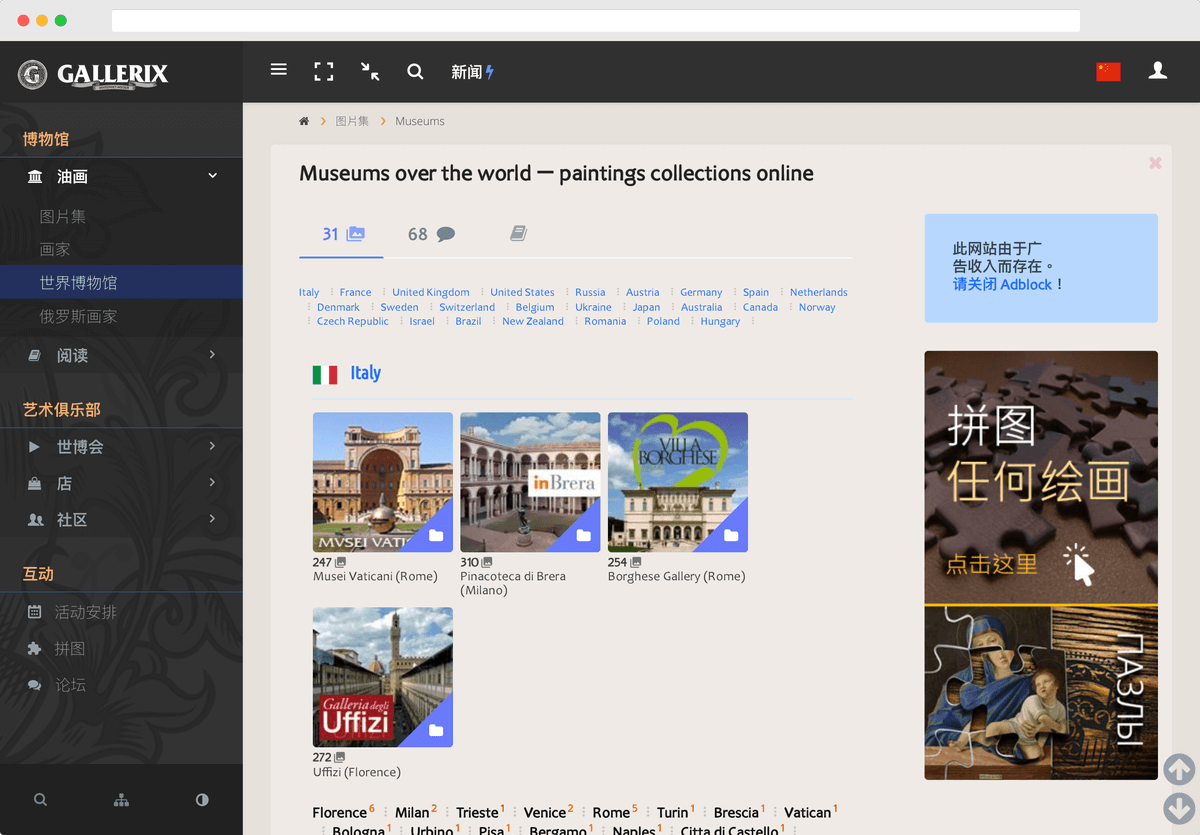Click the sitemap icon in sidebar footer
The image size is (1200, 835).
[x=121, y=800]
